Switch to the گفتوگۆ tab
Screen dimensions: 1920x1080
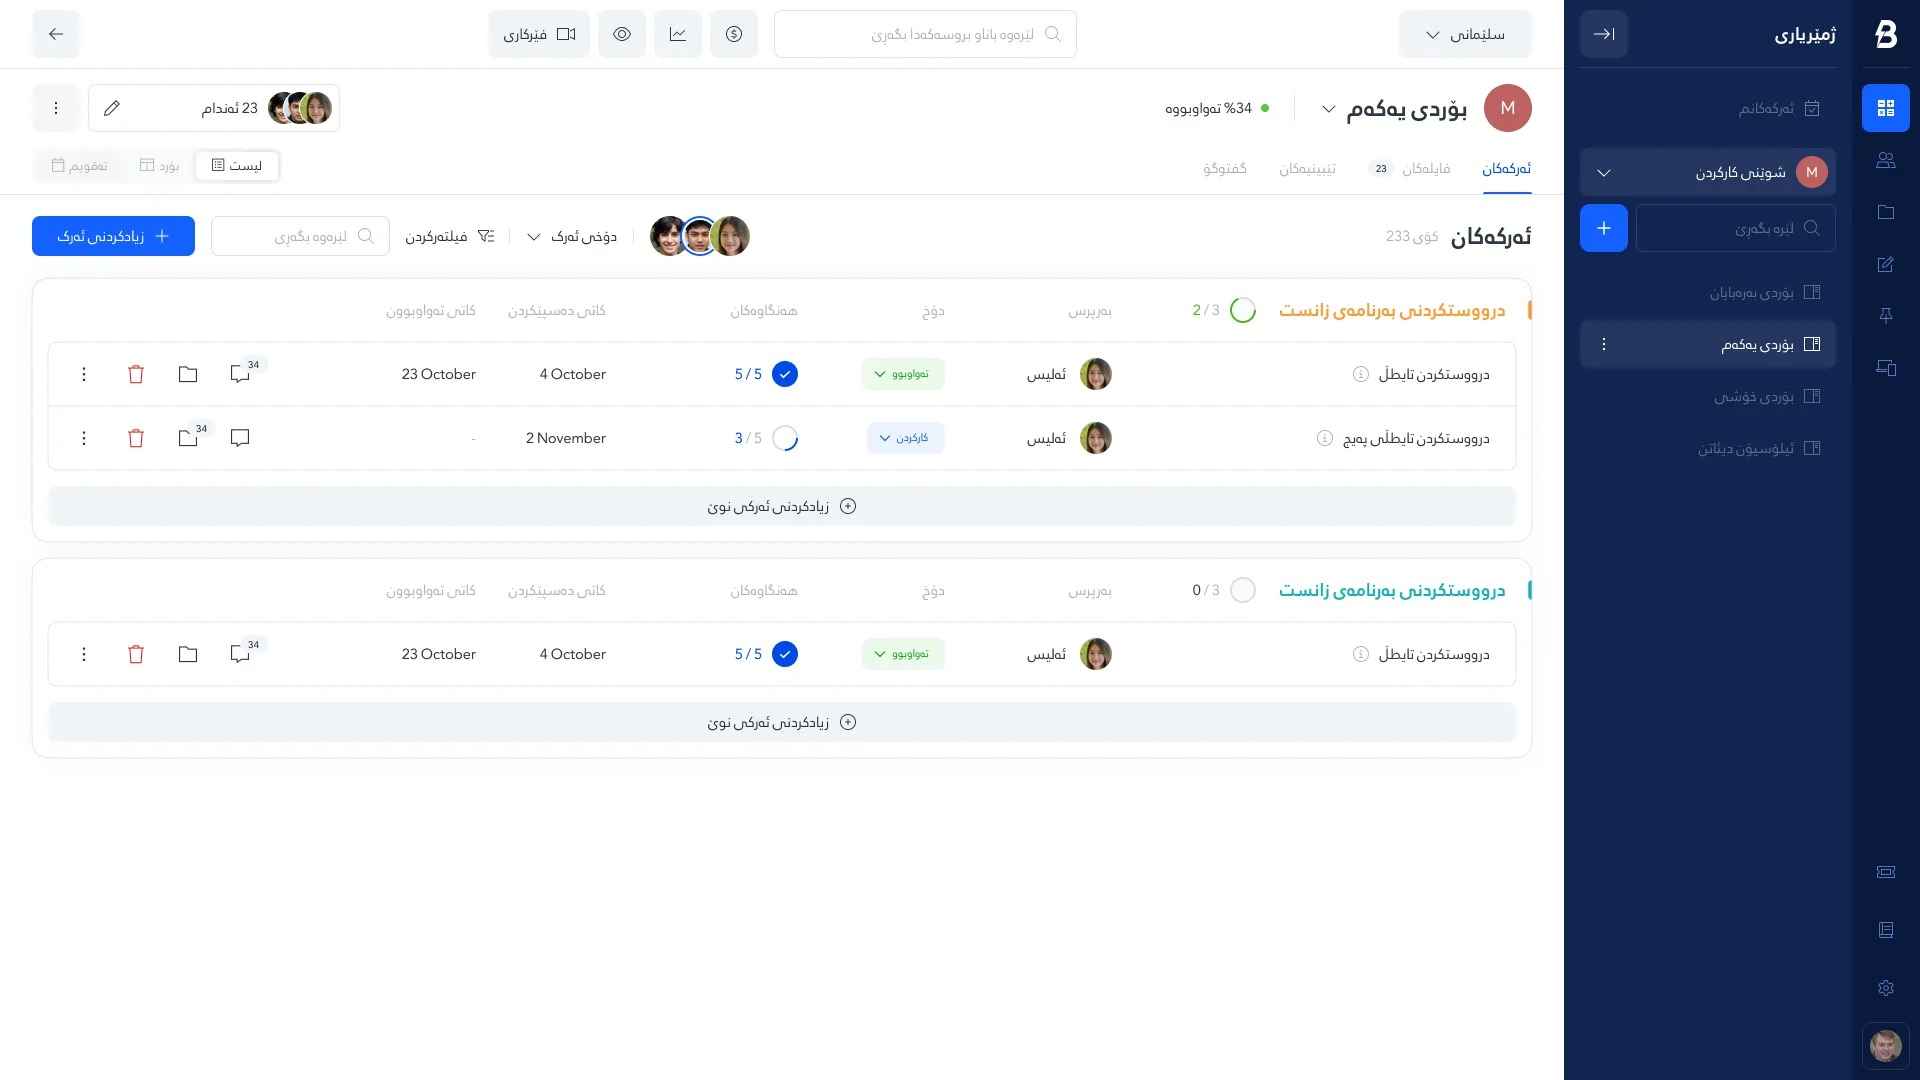point(1224,168)
